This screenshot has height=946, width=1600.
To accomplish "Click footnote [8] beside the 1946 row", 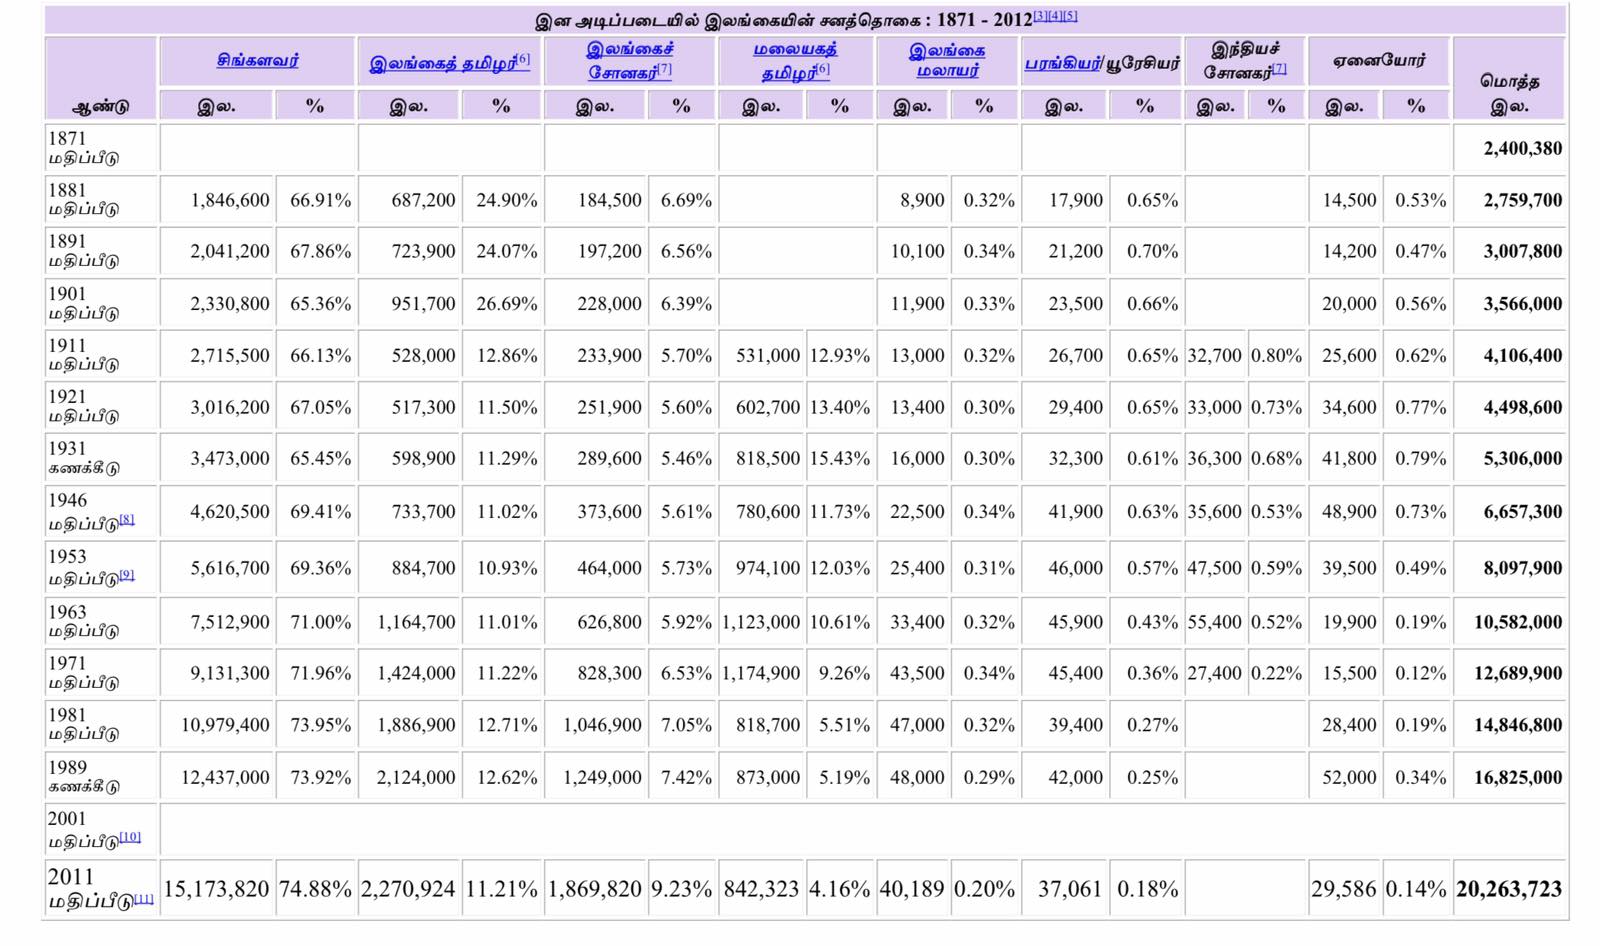I will 127,519.
